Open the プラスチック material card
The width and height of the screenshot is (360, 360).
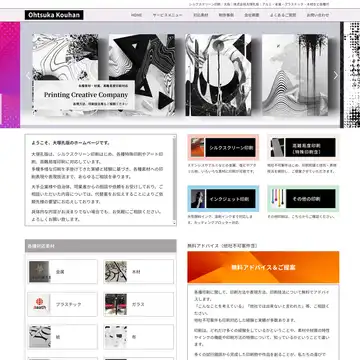[x=62, y=304]
